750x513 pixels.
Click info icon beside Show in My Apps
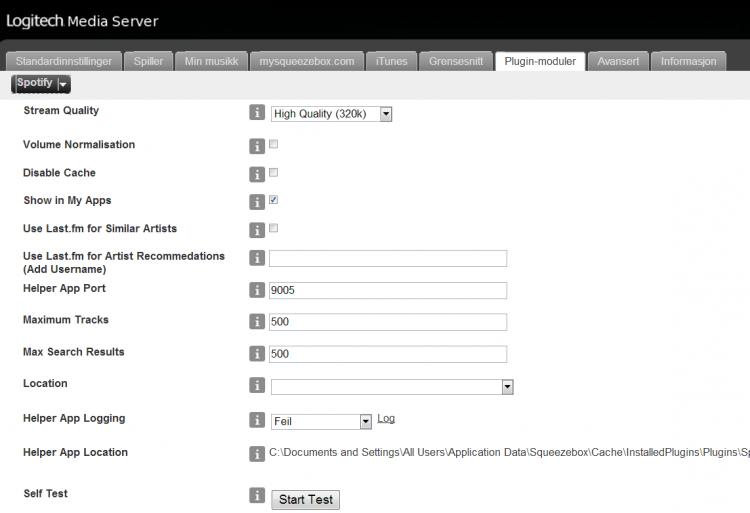257,202
